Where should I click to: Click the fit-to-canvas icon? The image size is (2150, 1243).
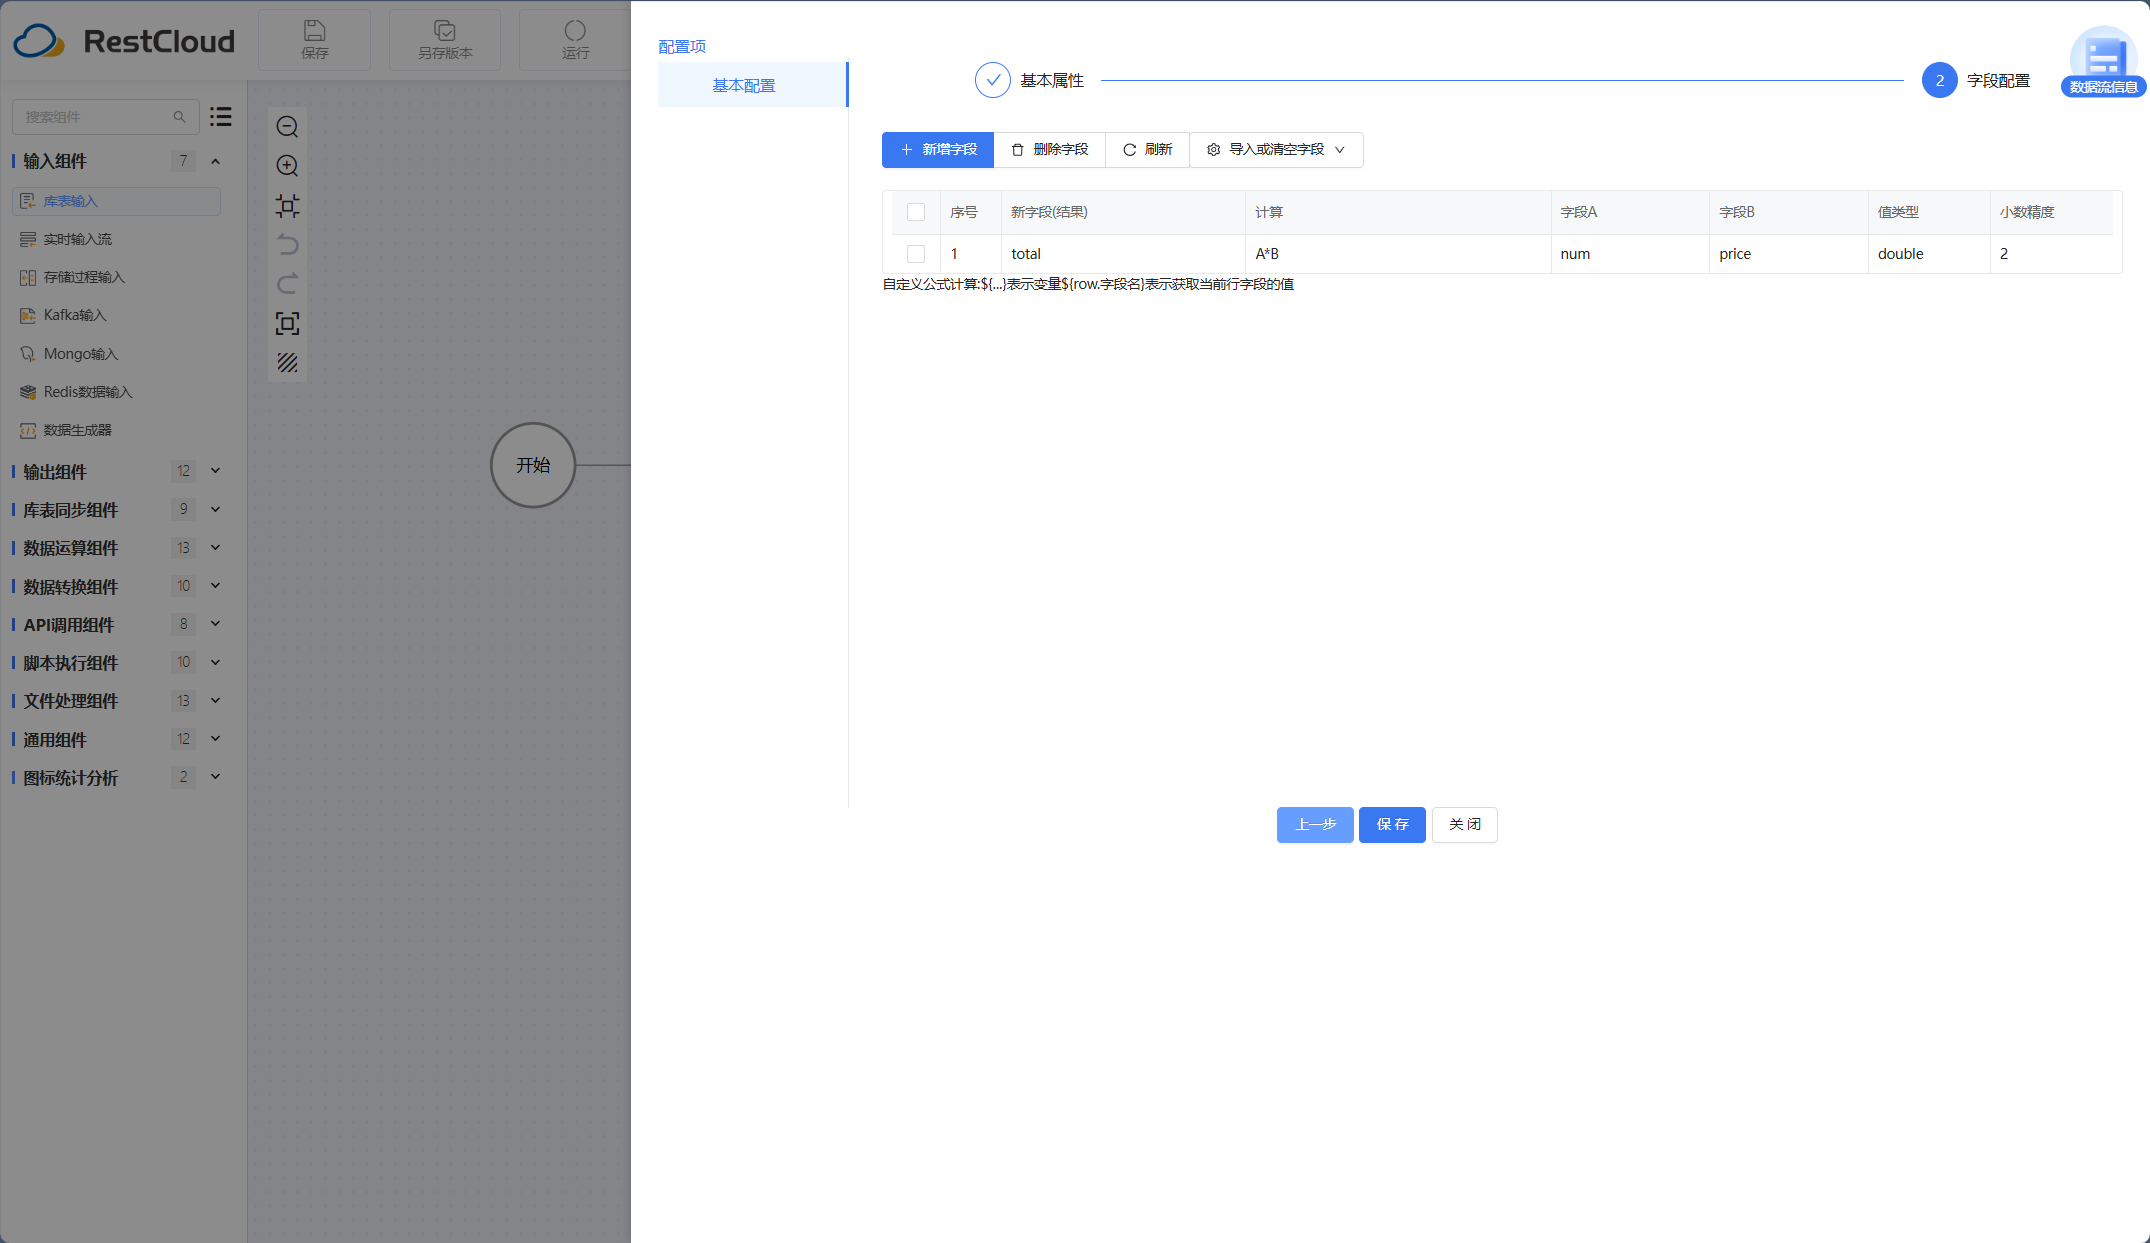pos(287,206)
